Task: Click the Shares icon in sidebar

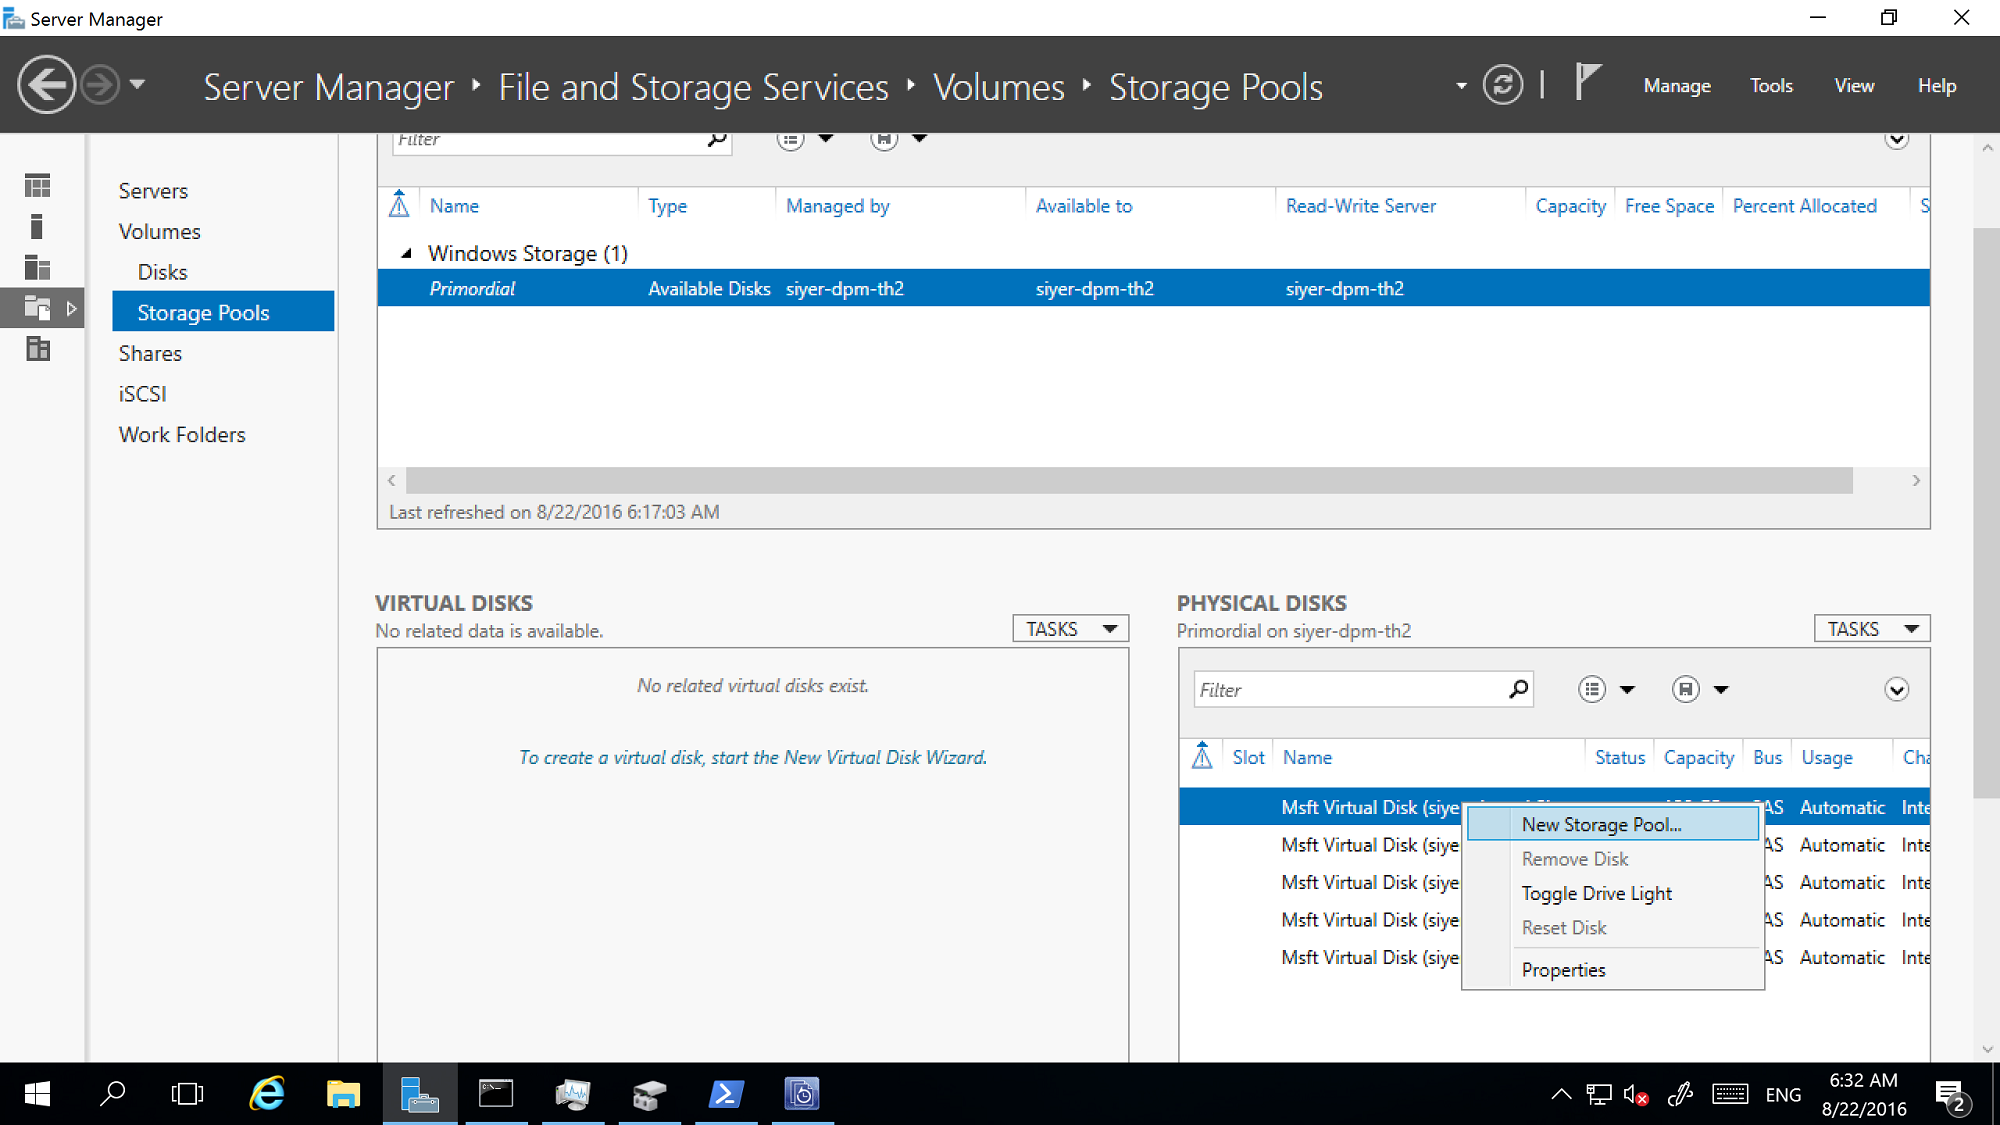Action: pyautogui.click(x=150, y=353)
